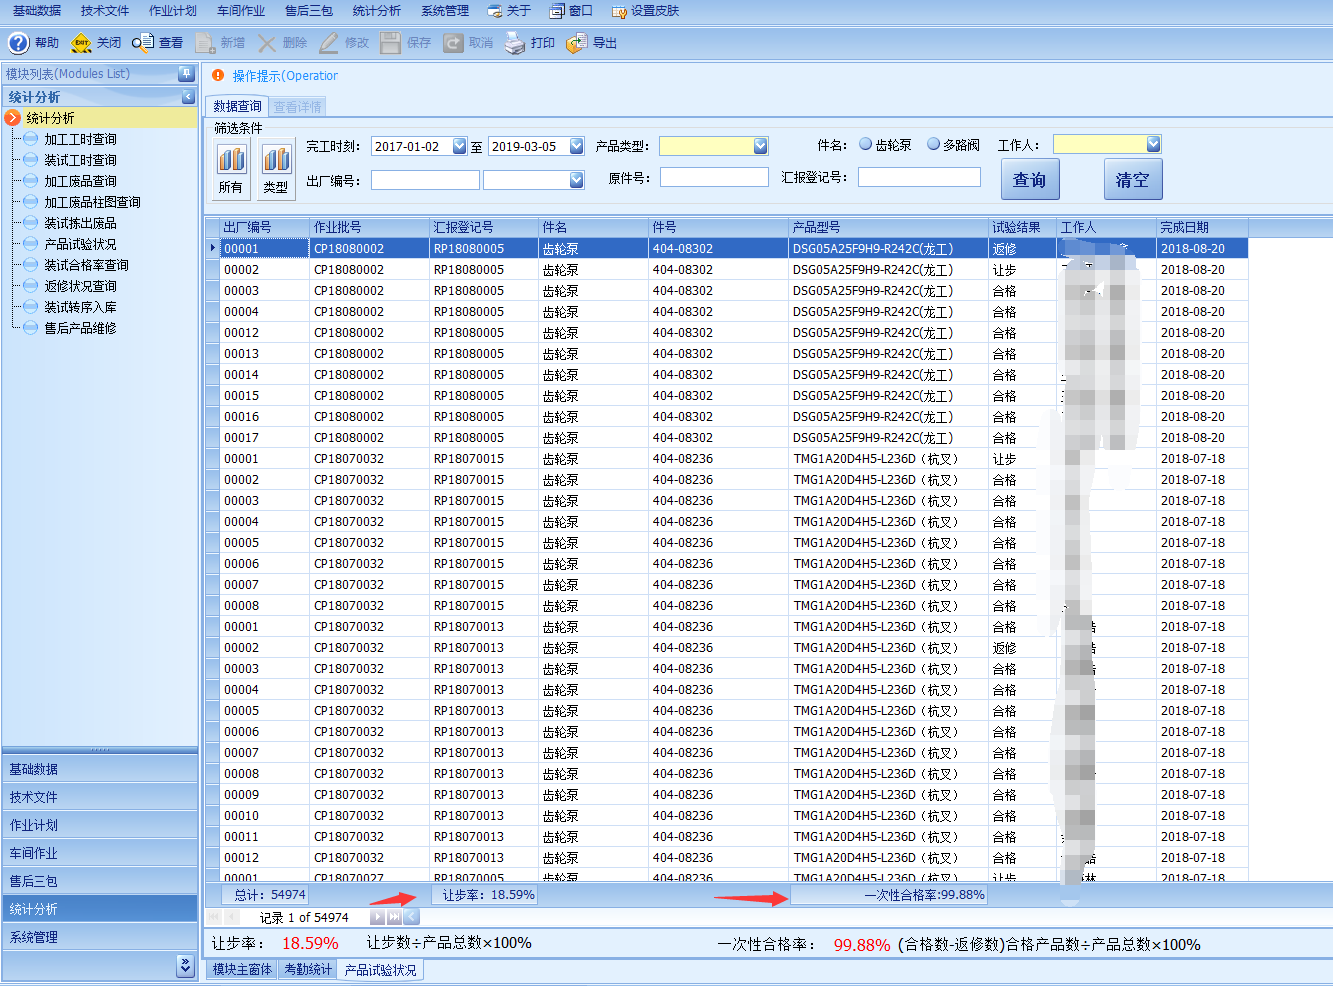Select the 齿轮泵 radio button
Viewport: 1333px width, 986px height.
click(866, 144)
